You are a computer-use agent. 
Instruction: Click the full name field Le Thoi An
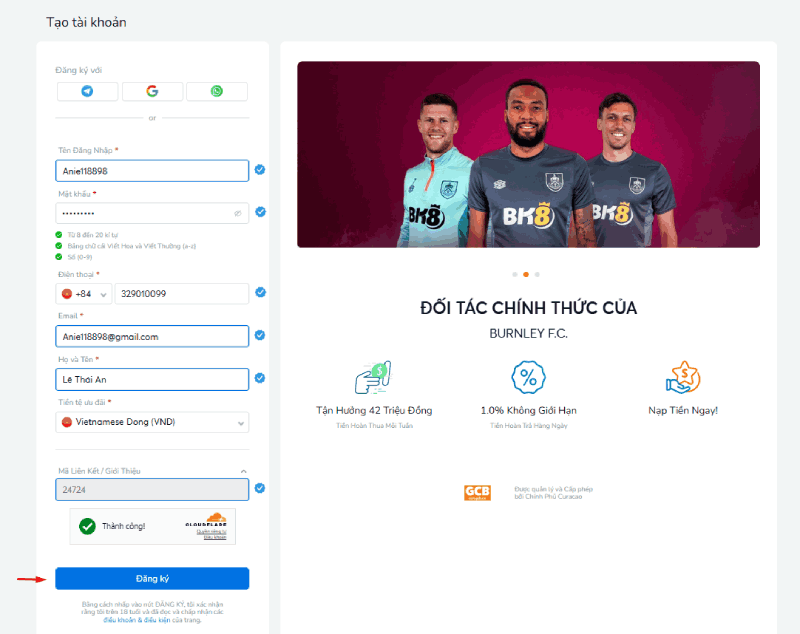152,379
